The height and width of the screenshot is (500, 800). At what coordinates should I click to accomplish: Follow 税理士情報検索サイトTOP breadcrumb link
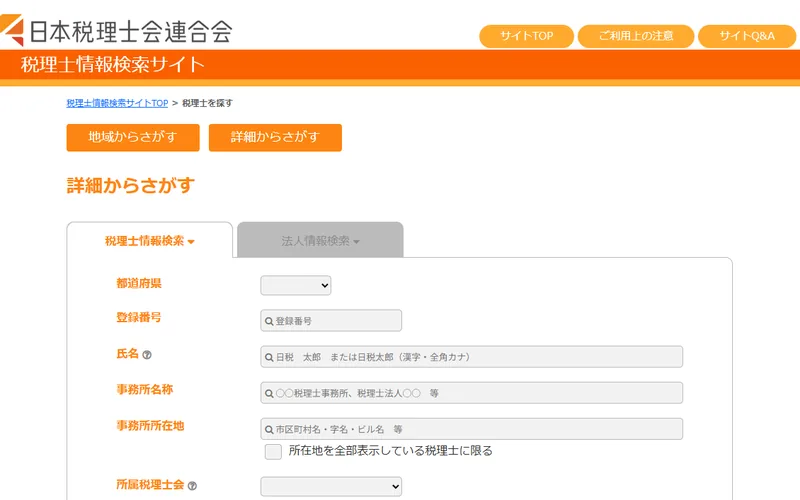[x=117, y=103]
